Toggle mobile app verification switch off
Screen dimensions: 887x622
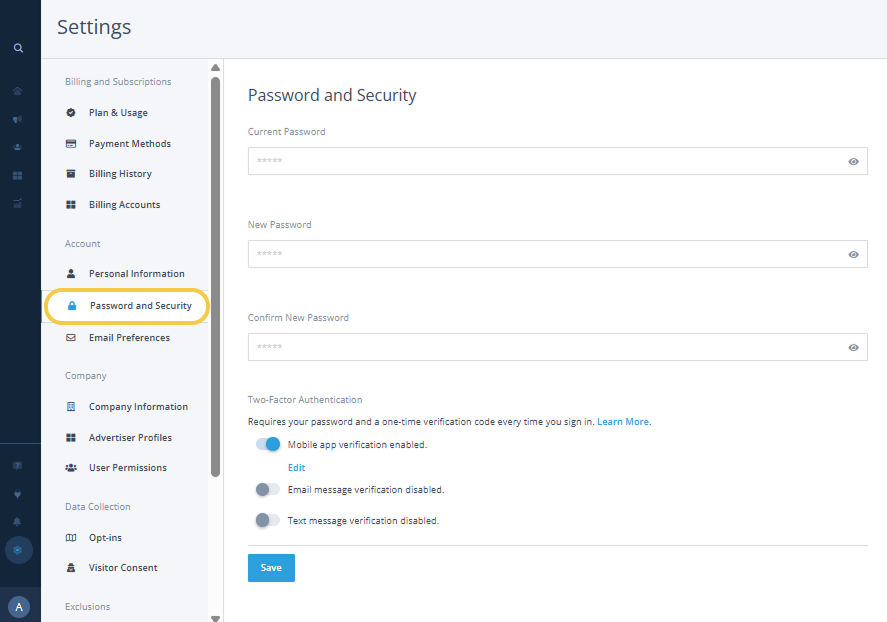click(x=268, y=444)
